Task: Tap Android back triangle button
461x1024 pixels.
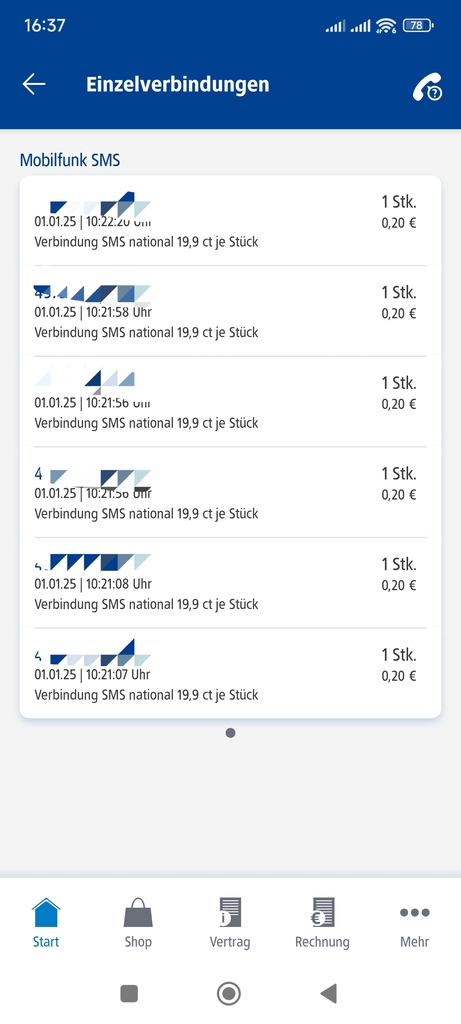Action: [328, 994]
